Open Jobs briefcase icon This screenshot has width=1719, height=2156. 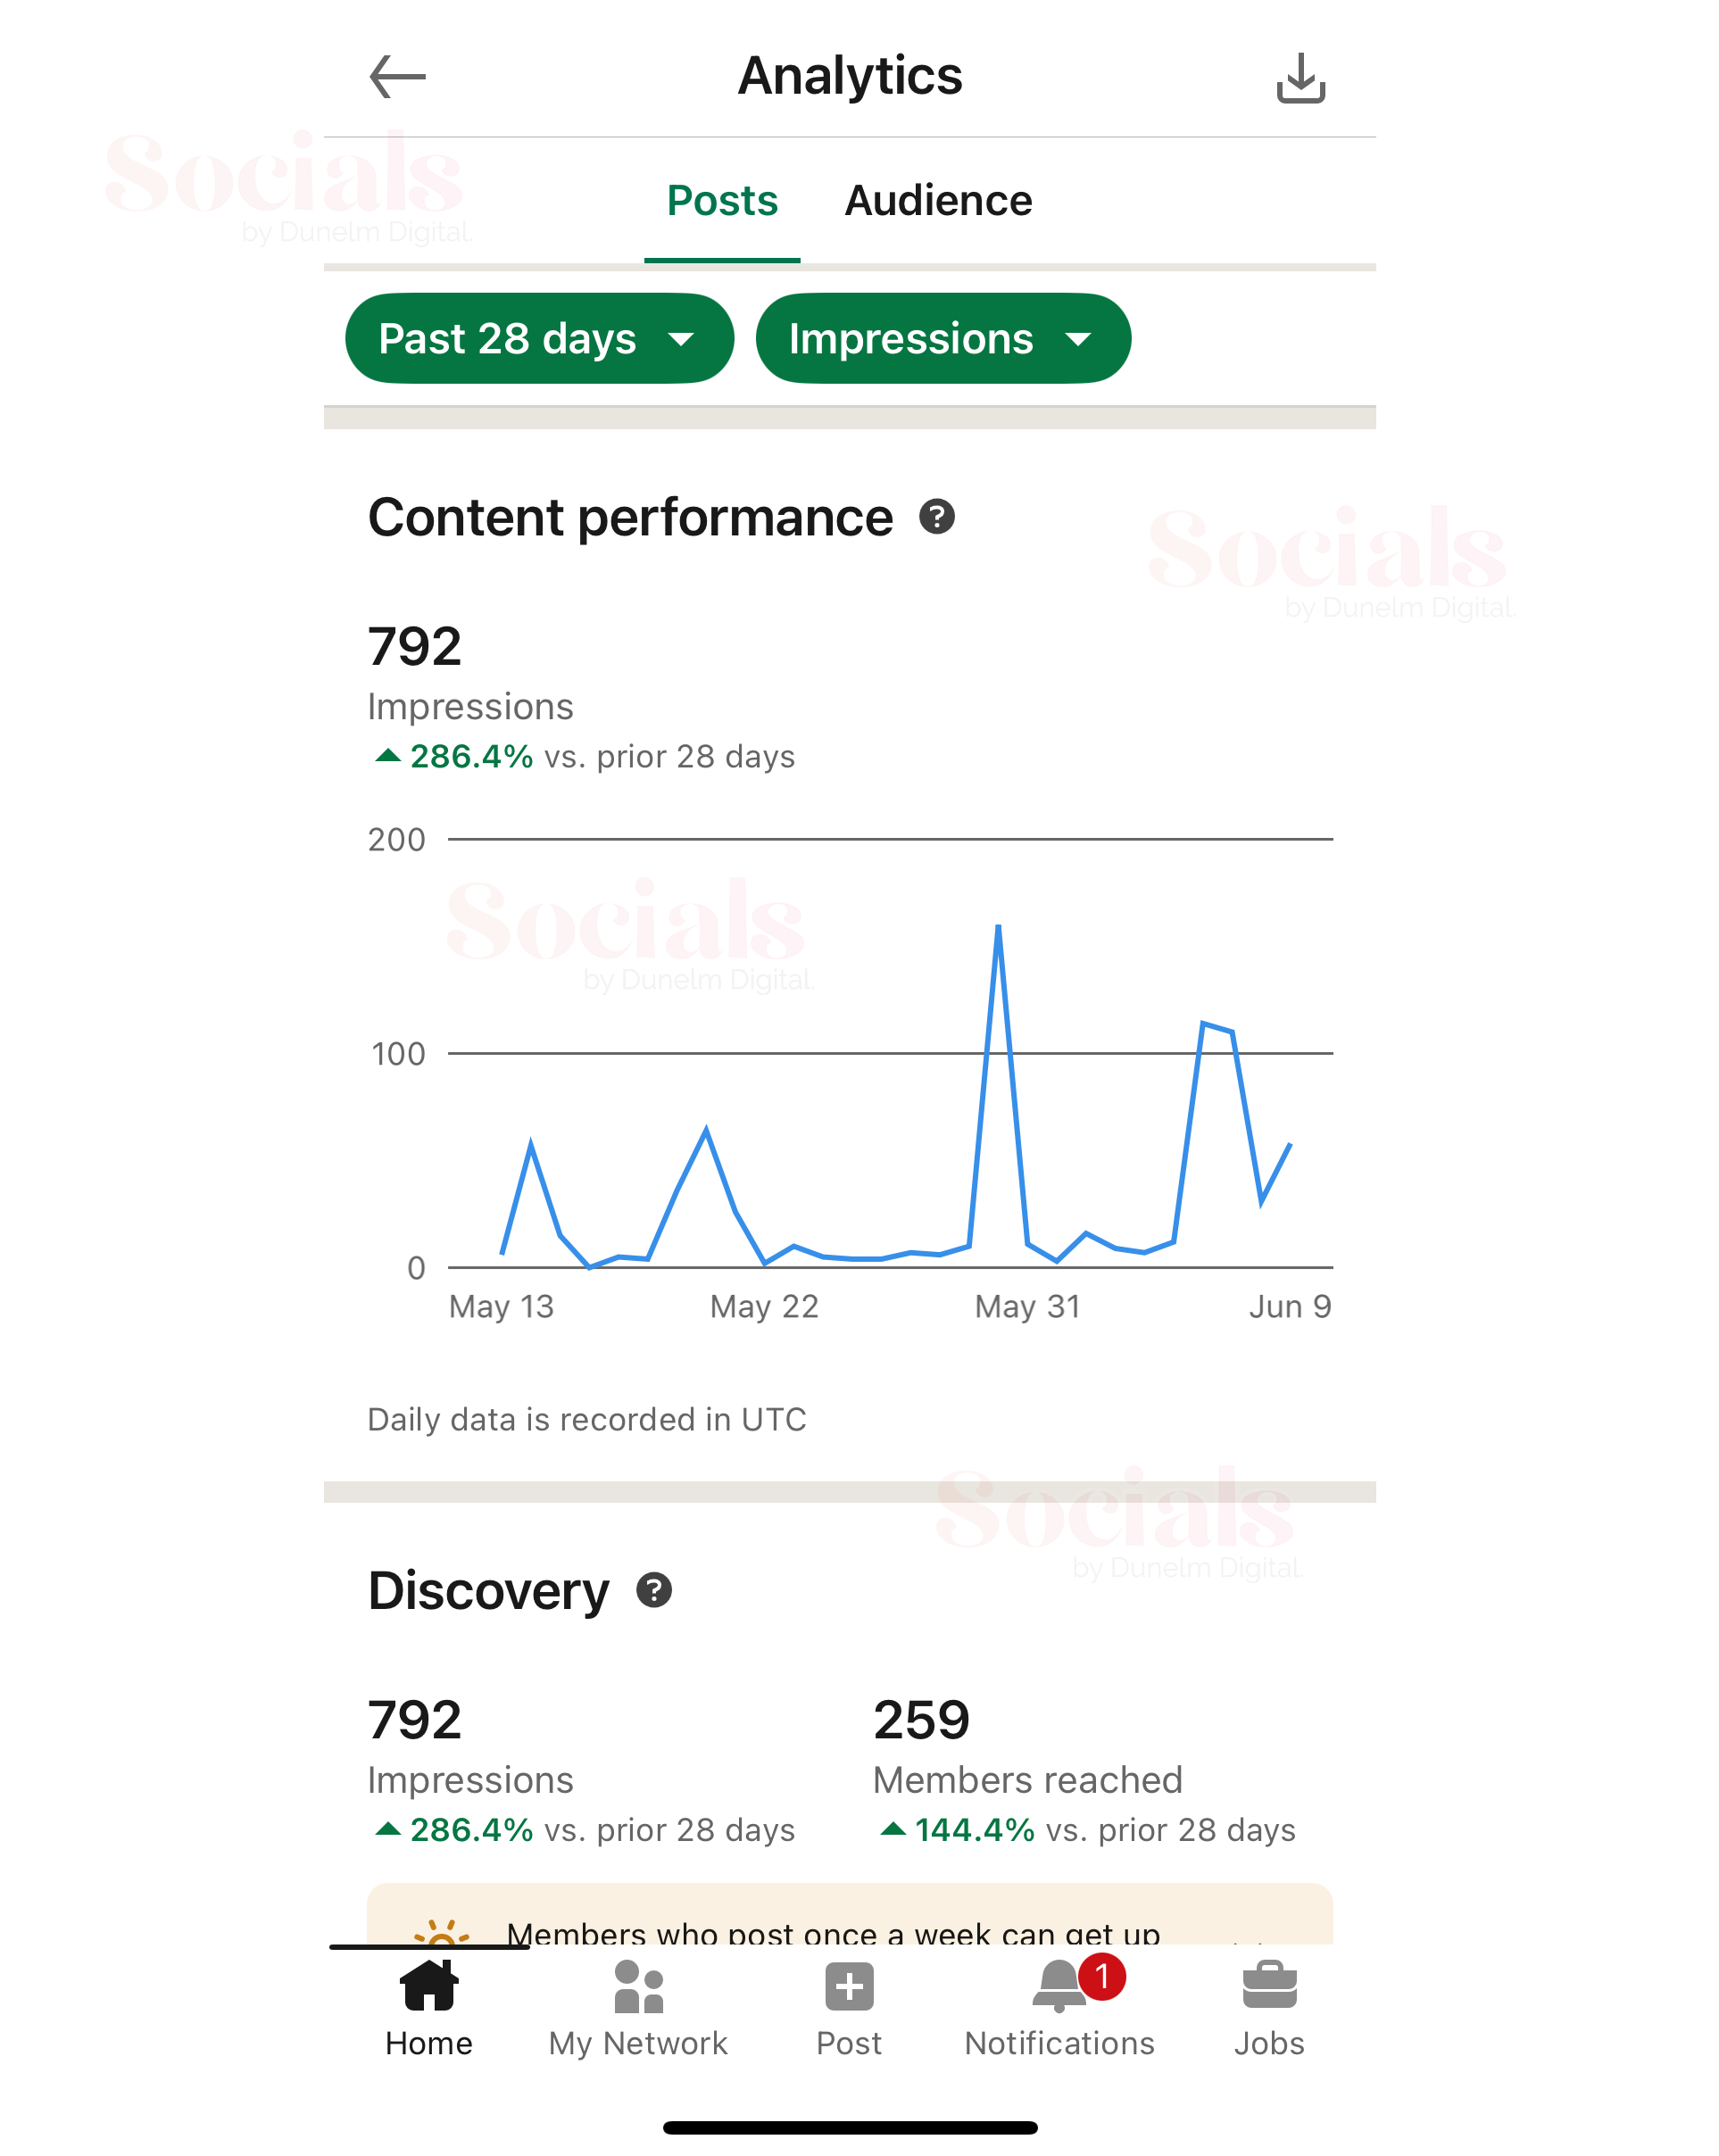(x=1269, y=2008)
